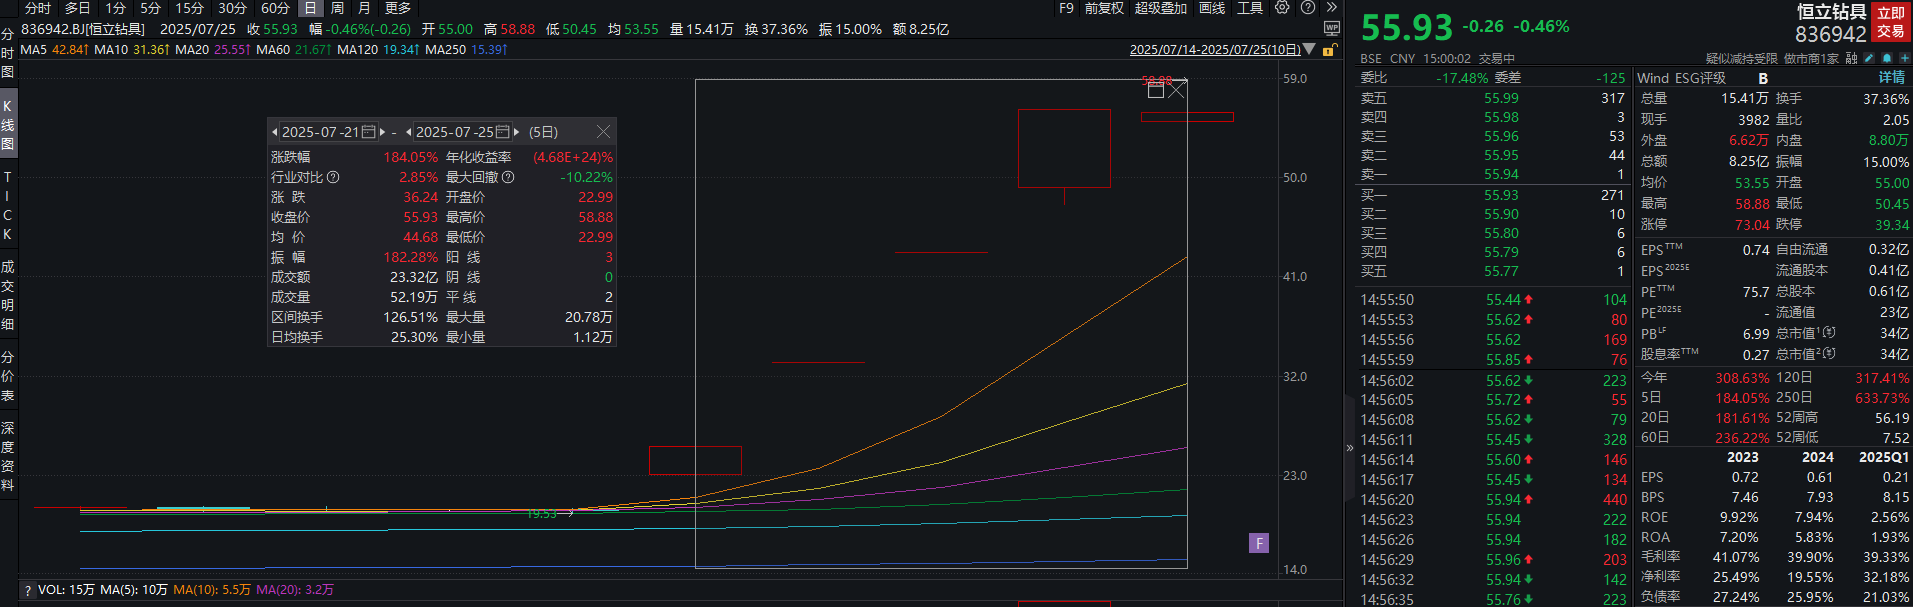
Task: Click the purple F marker icon
Action: pyautogui.click(x=1259, y=543)
